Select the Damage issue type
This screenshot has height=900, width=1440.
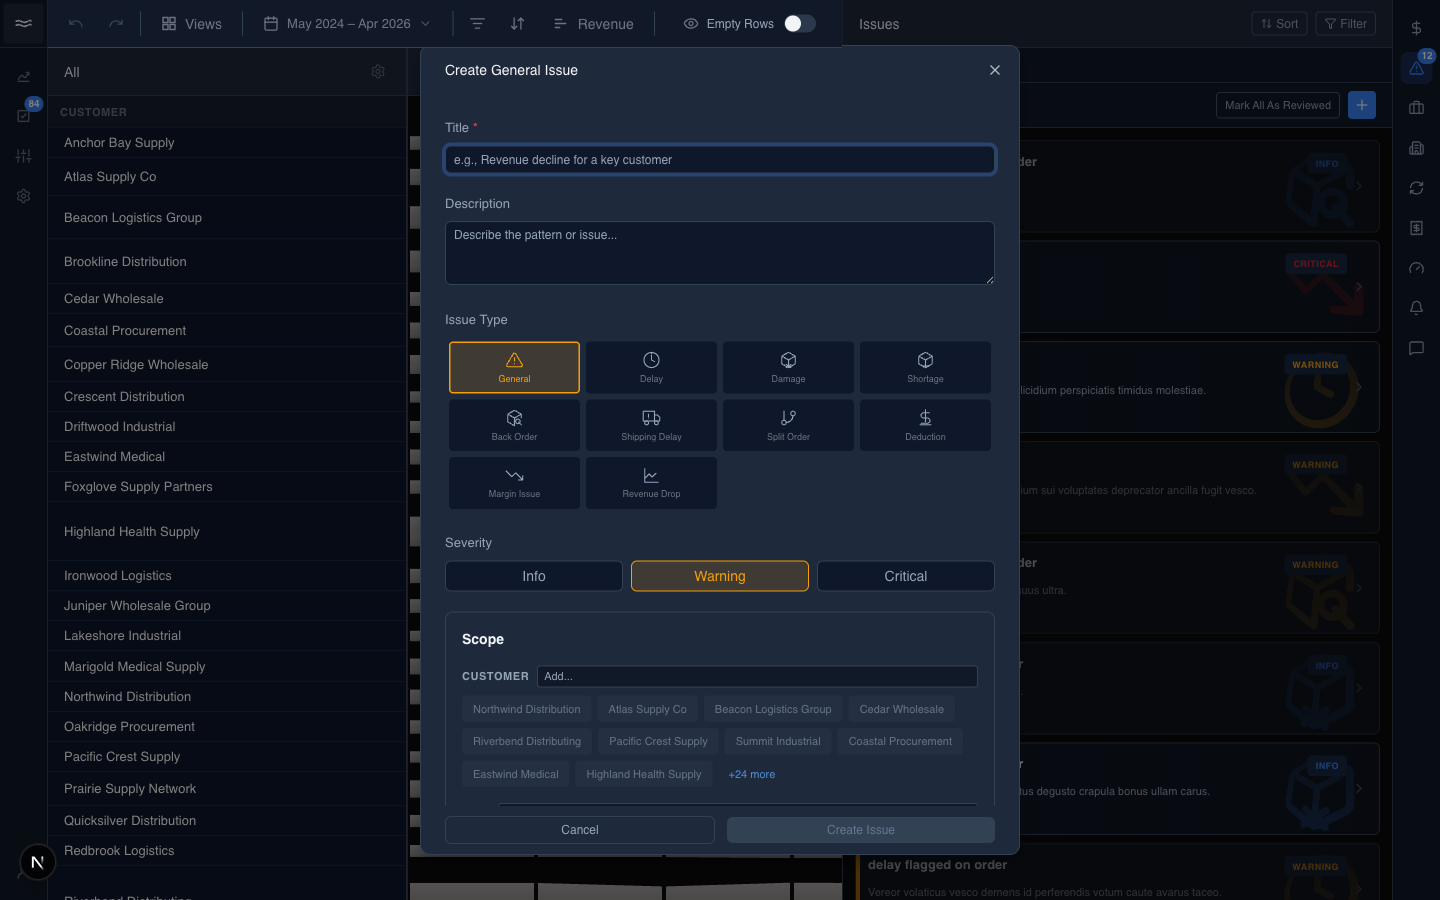coord(788,367)
